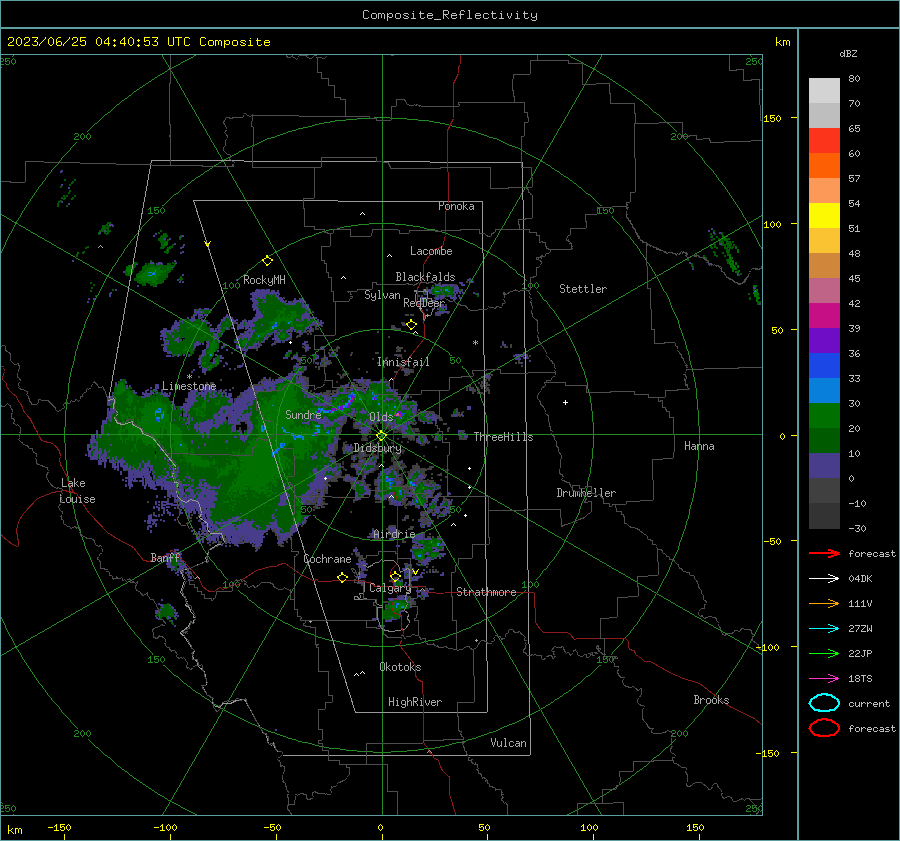This screenshot has width=900, height=841.
Task: Select the cyan current ellipse icon
Action: (824, 703)
